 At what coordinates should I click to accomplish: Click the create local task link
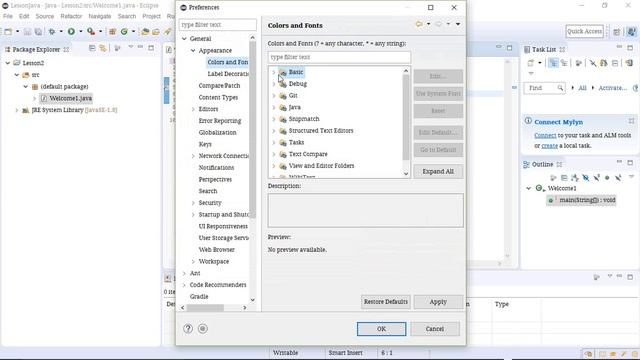549,145
